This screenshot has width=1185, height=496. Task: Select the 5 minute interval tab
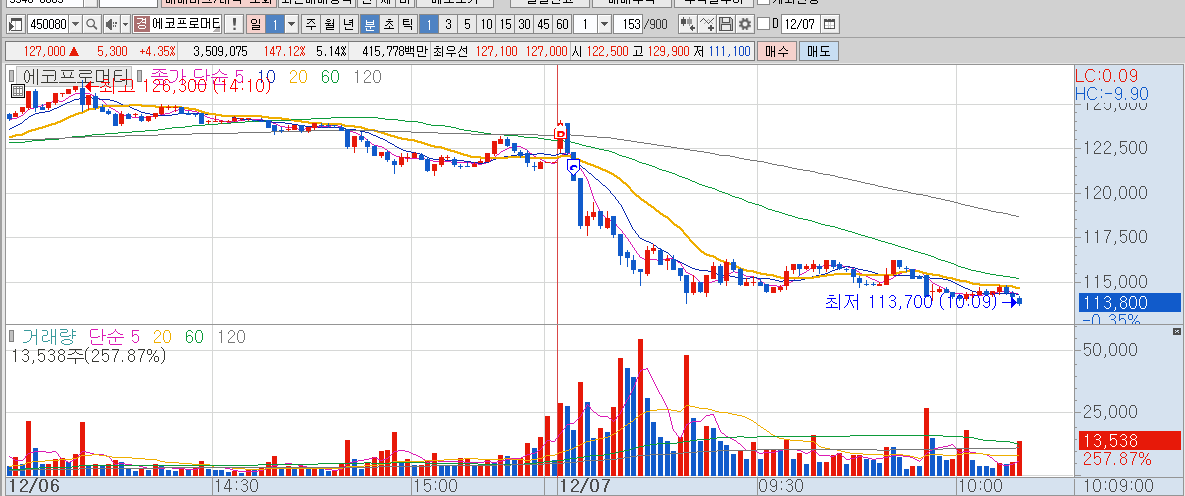point(467,24)
